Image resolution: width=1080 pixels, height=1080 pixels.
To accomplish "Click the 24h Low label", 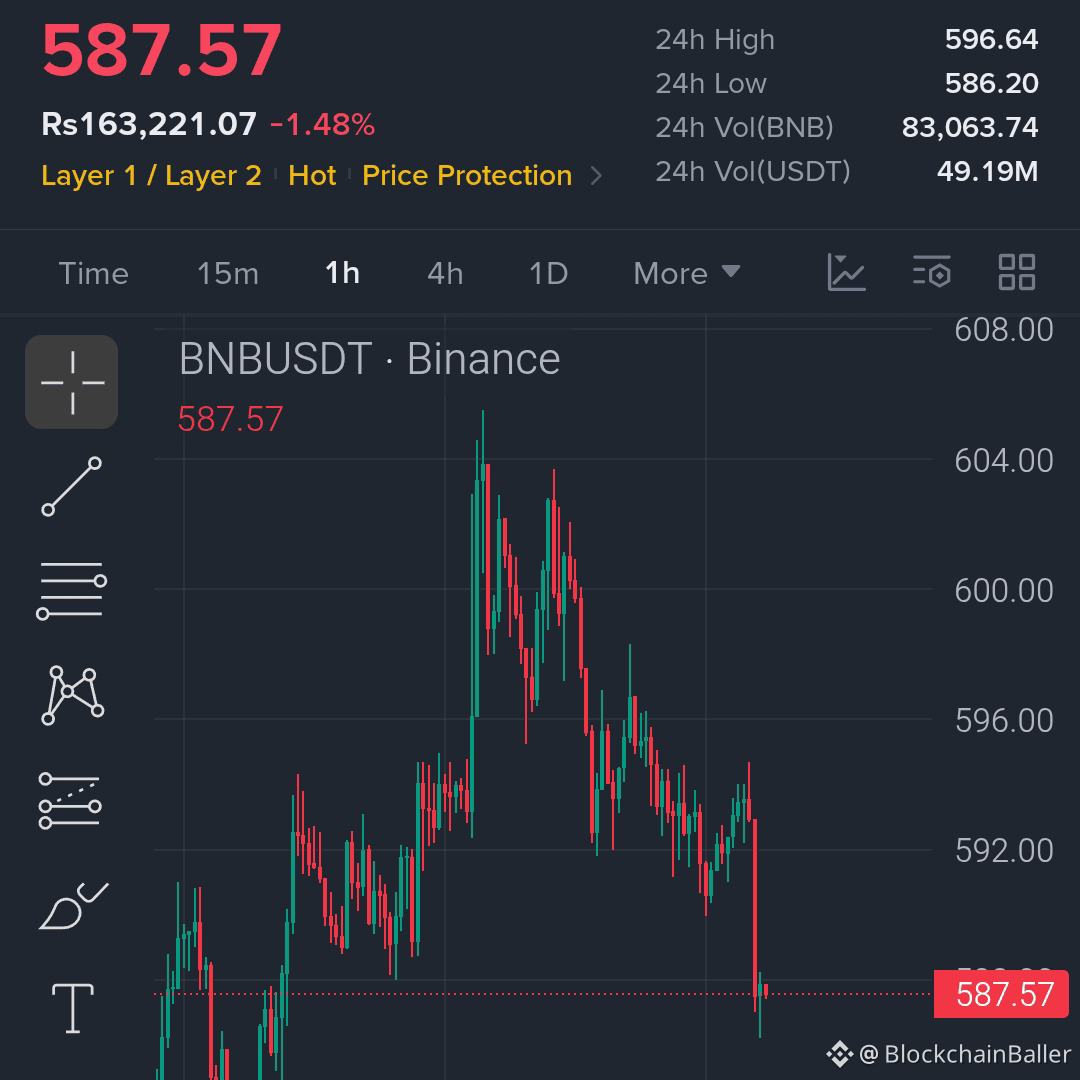I will [x=711, y=83].
